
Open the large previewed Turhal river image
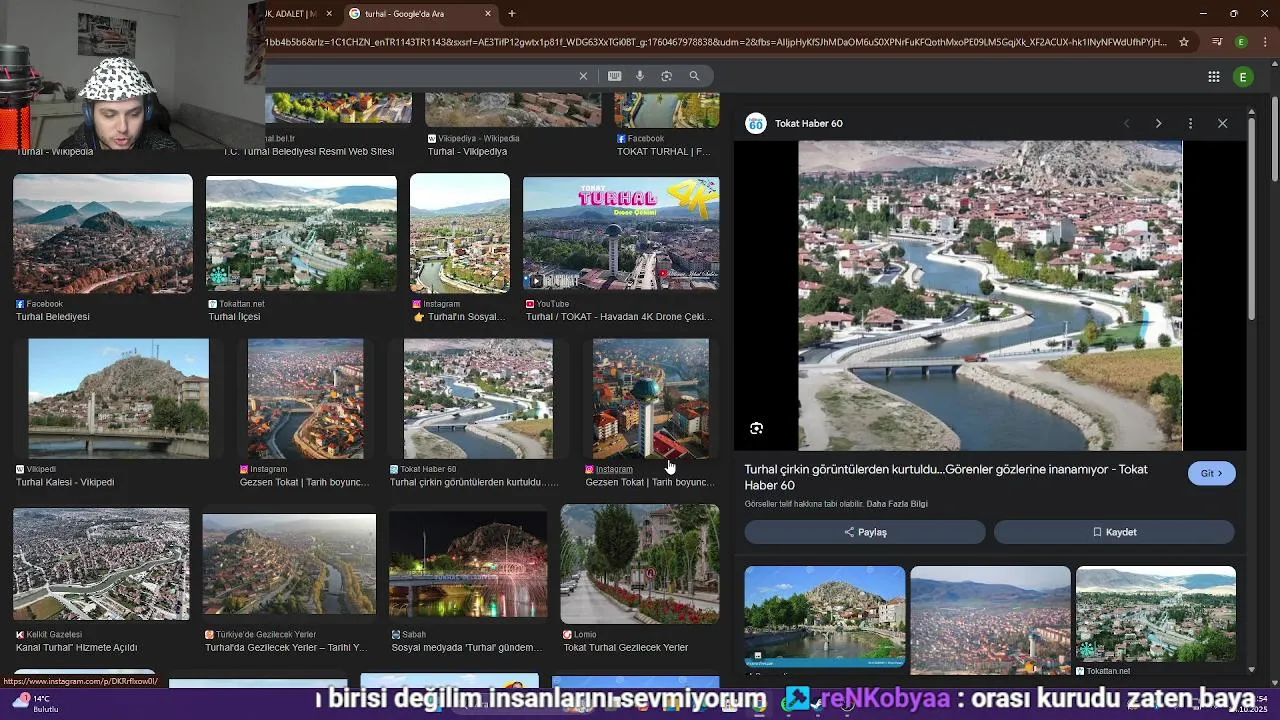click(x=990, y=296)
